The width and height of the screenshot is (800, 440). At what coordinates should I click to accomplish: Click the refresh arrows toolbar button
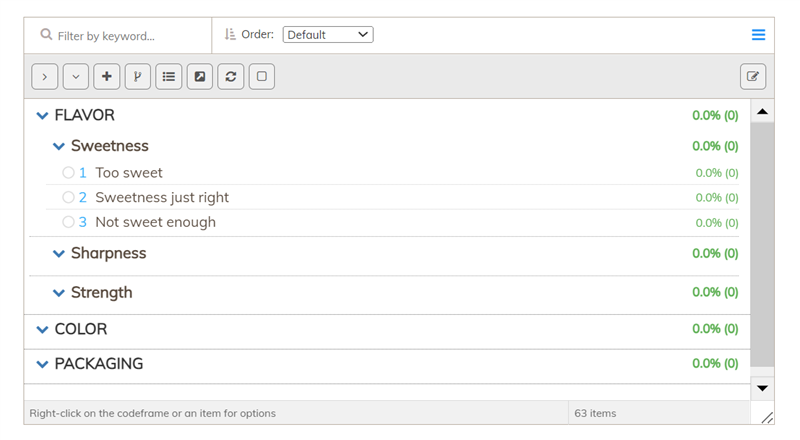point(231,77)
